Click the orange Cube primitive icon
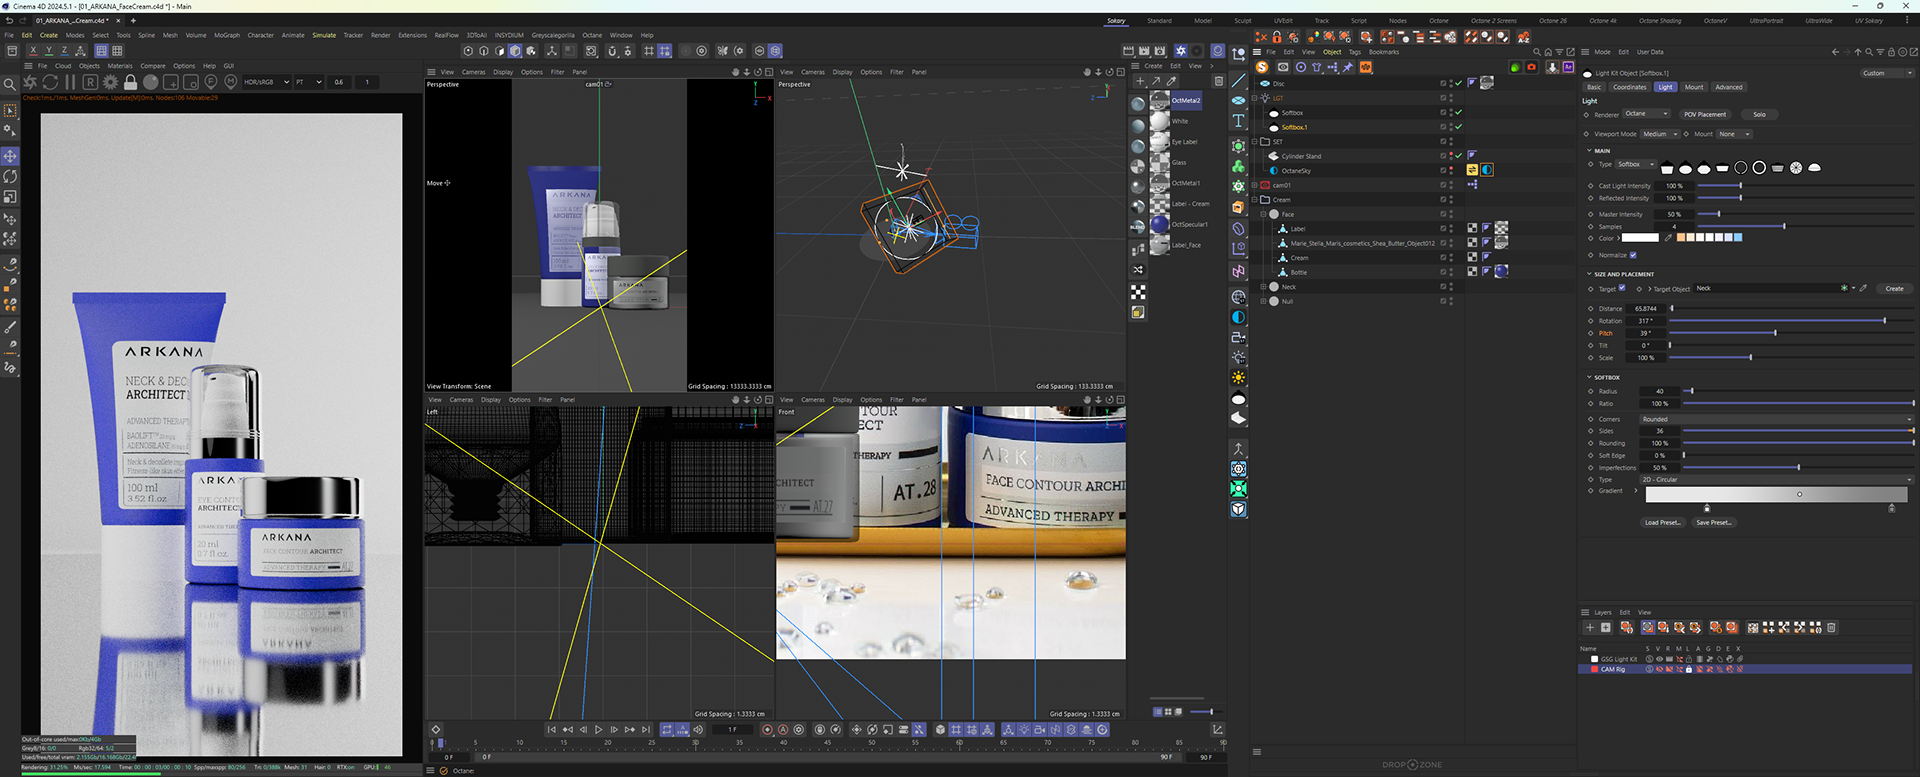This screenshot has height=777, width=1920. (x=1238, y=207)
